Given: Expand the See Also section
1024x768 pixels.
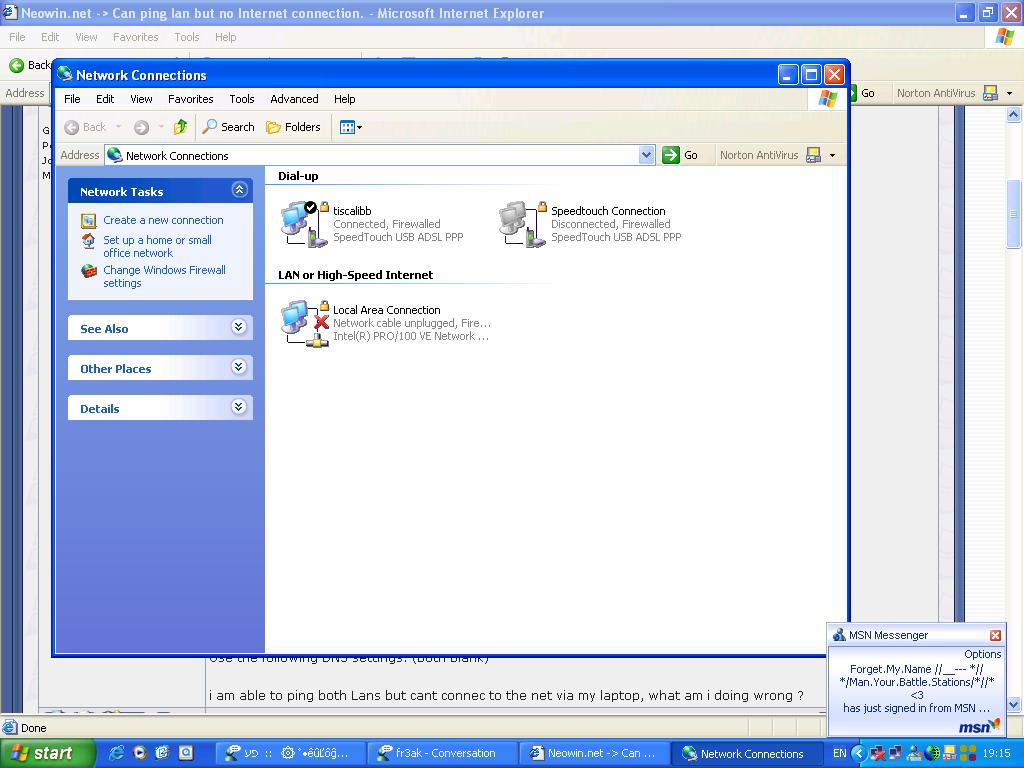Looking at the screenshot, I should pyautogui.click(x=239, y=327).
